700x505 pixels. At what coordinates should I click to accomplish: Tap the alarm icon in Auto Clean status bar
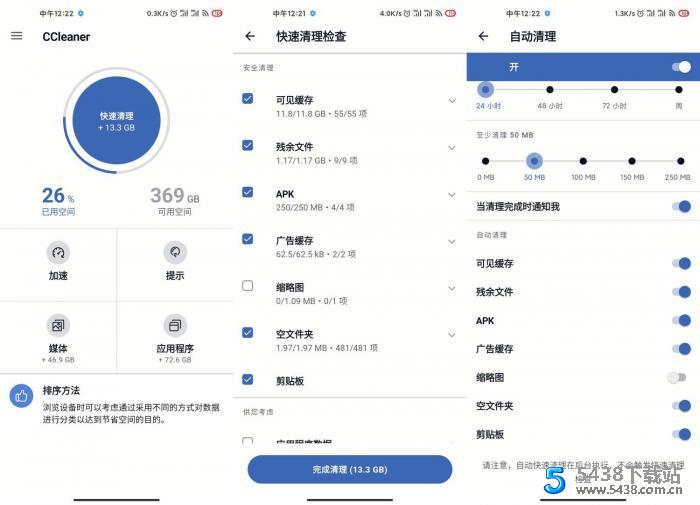[640, 13]
